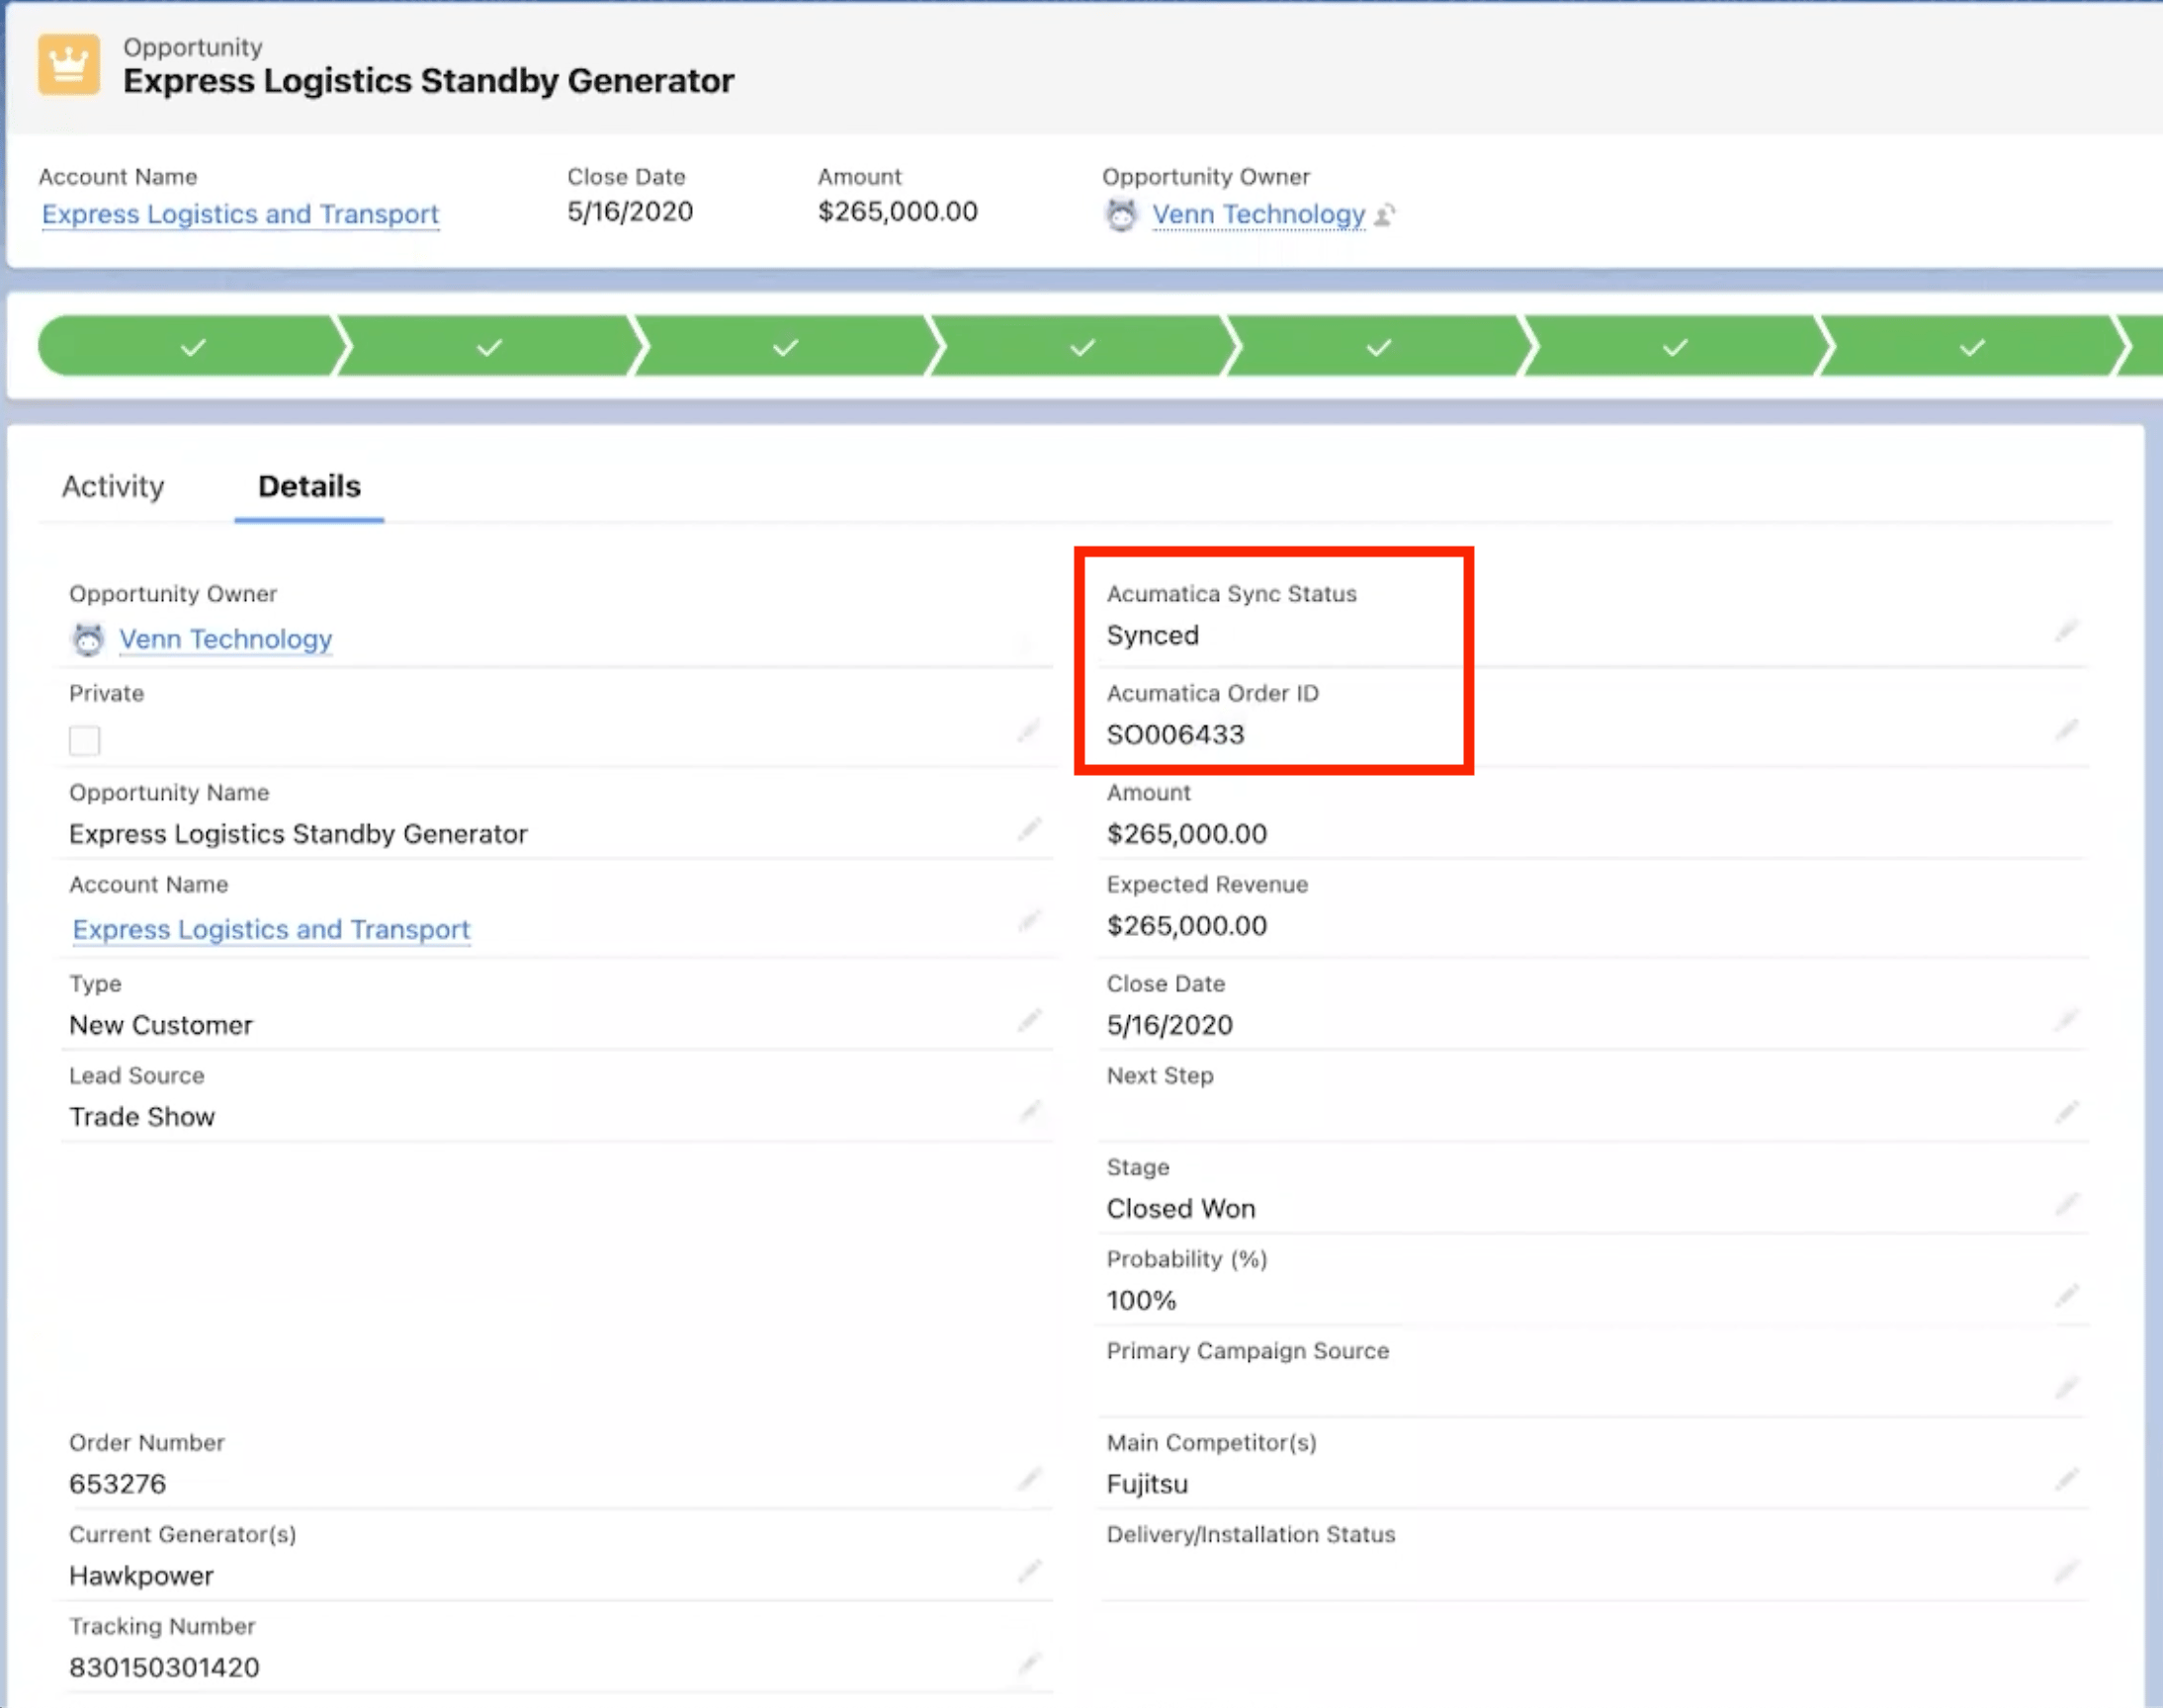Open Express Logistics and Transport header link

[240, 214]
